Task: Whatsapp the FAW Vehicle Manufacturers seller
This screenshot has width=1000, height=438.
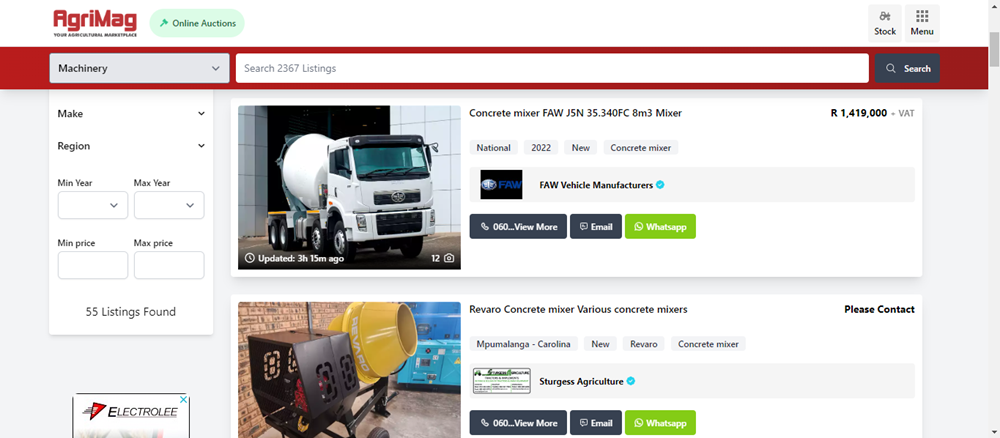Action: pos(660,226)
